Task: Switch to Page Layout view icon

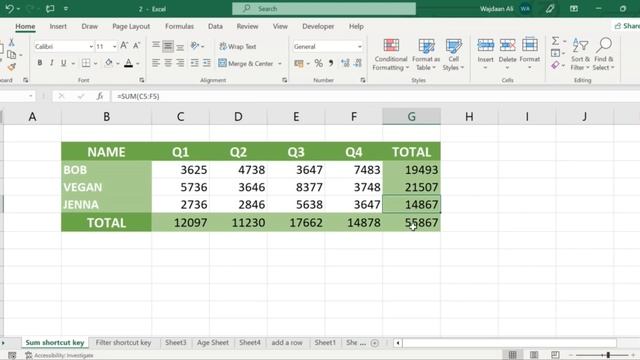Action: [534, 355]
